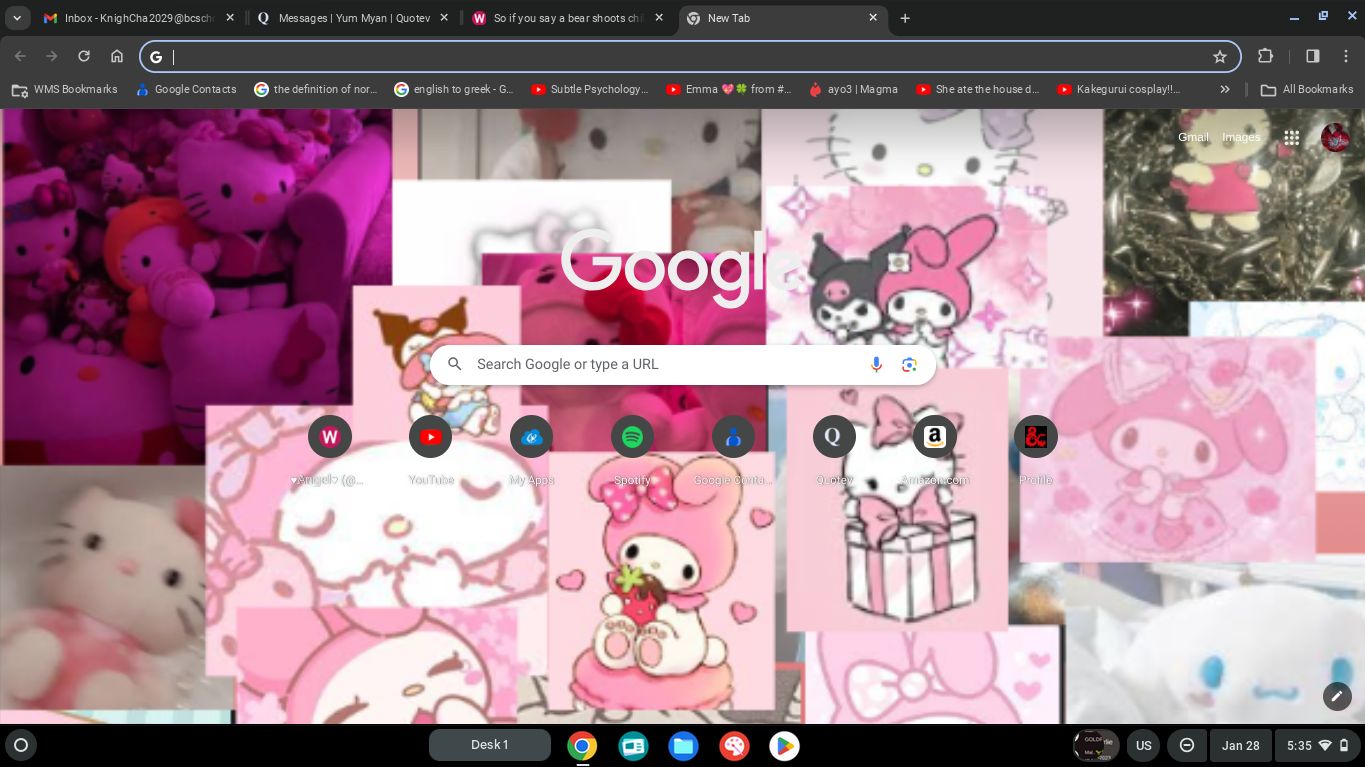Click the Images link
The width and height of the screenshot is (1365, 767).
[x=1241, y=137]
